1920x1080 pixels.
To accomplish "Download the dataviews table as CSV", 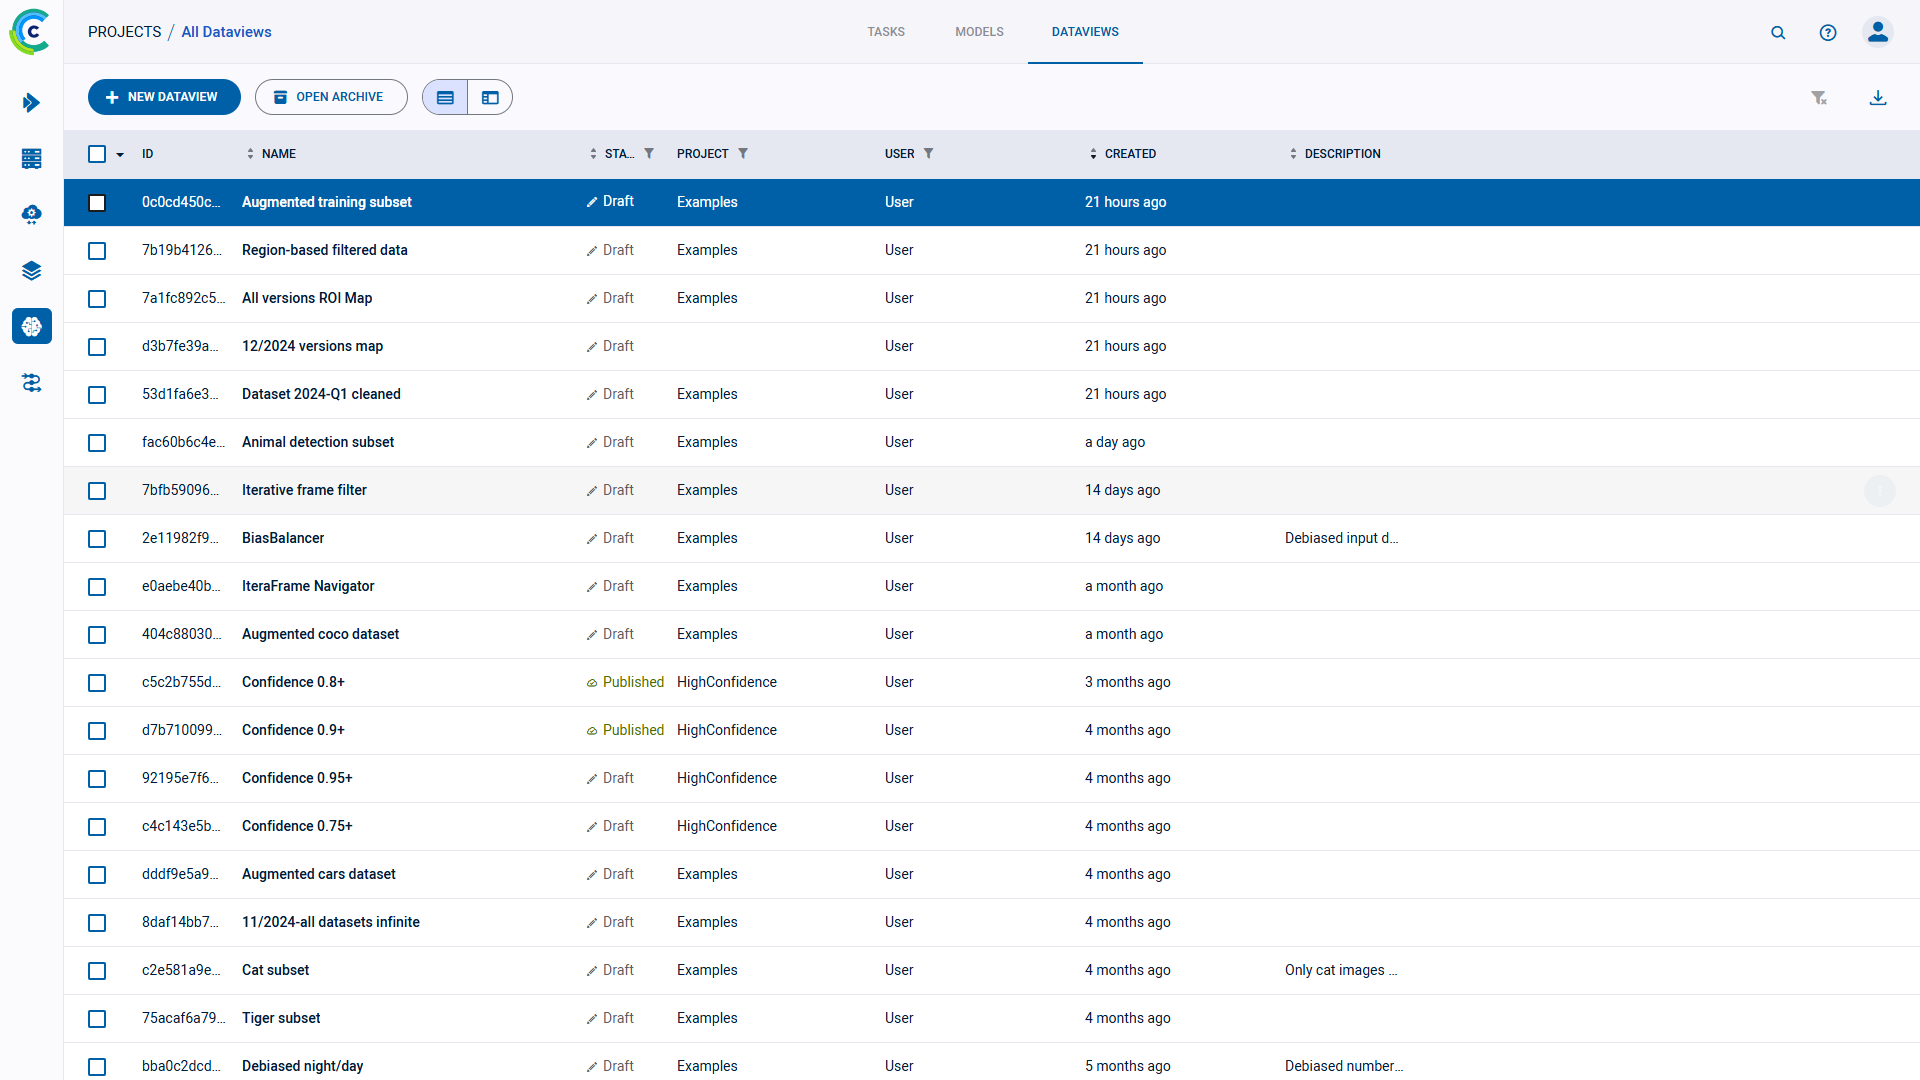I will [1879, 97].
